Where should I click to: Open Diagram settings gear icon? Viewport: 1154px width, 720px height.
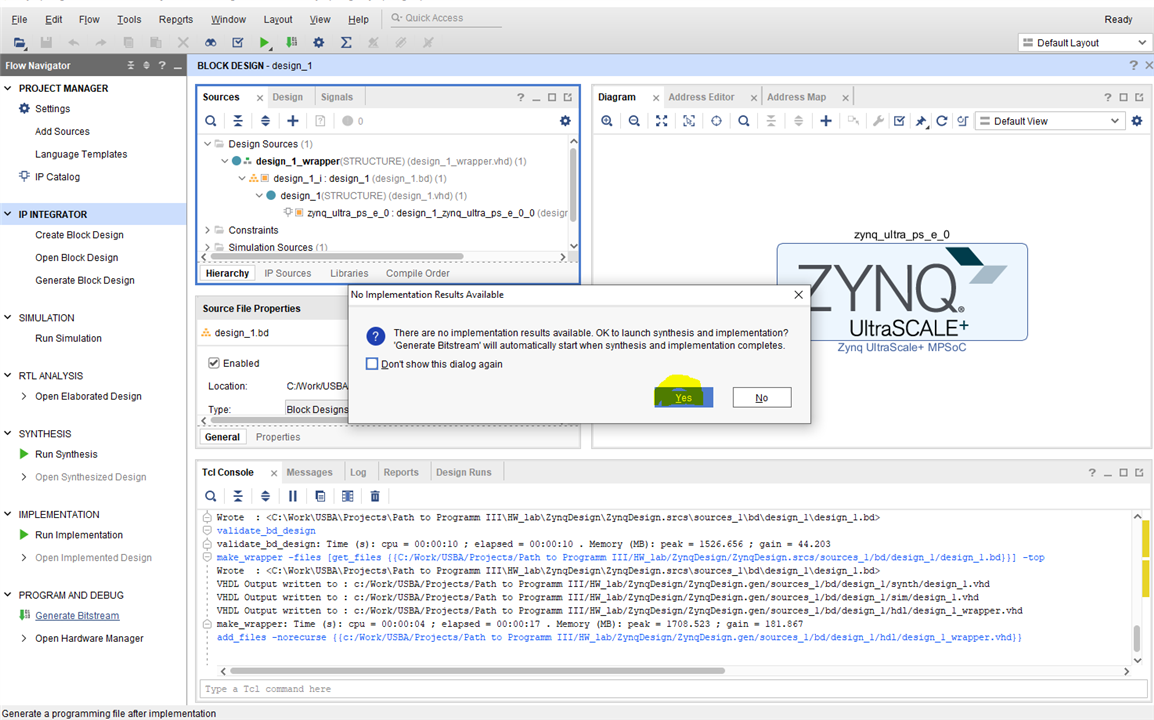tap(1137, 121)
